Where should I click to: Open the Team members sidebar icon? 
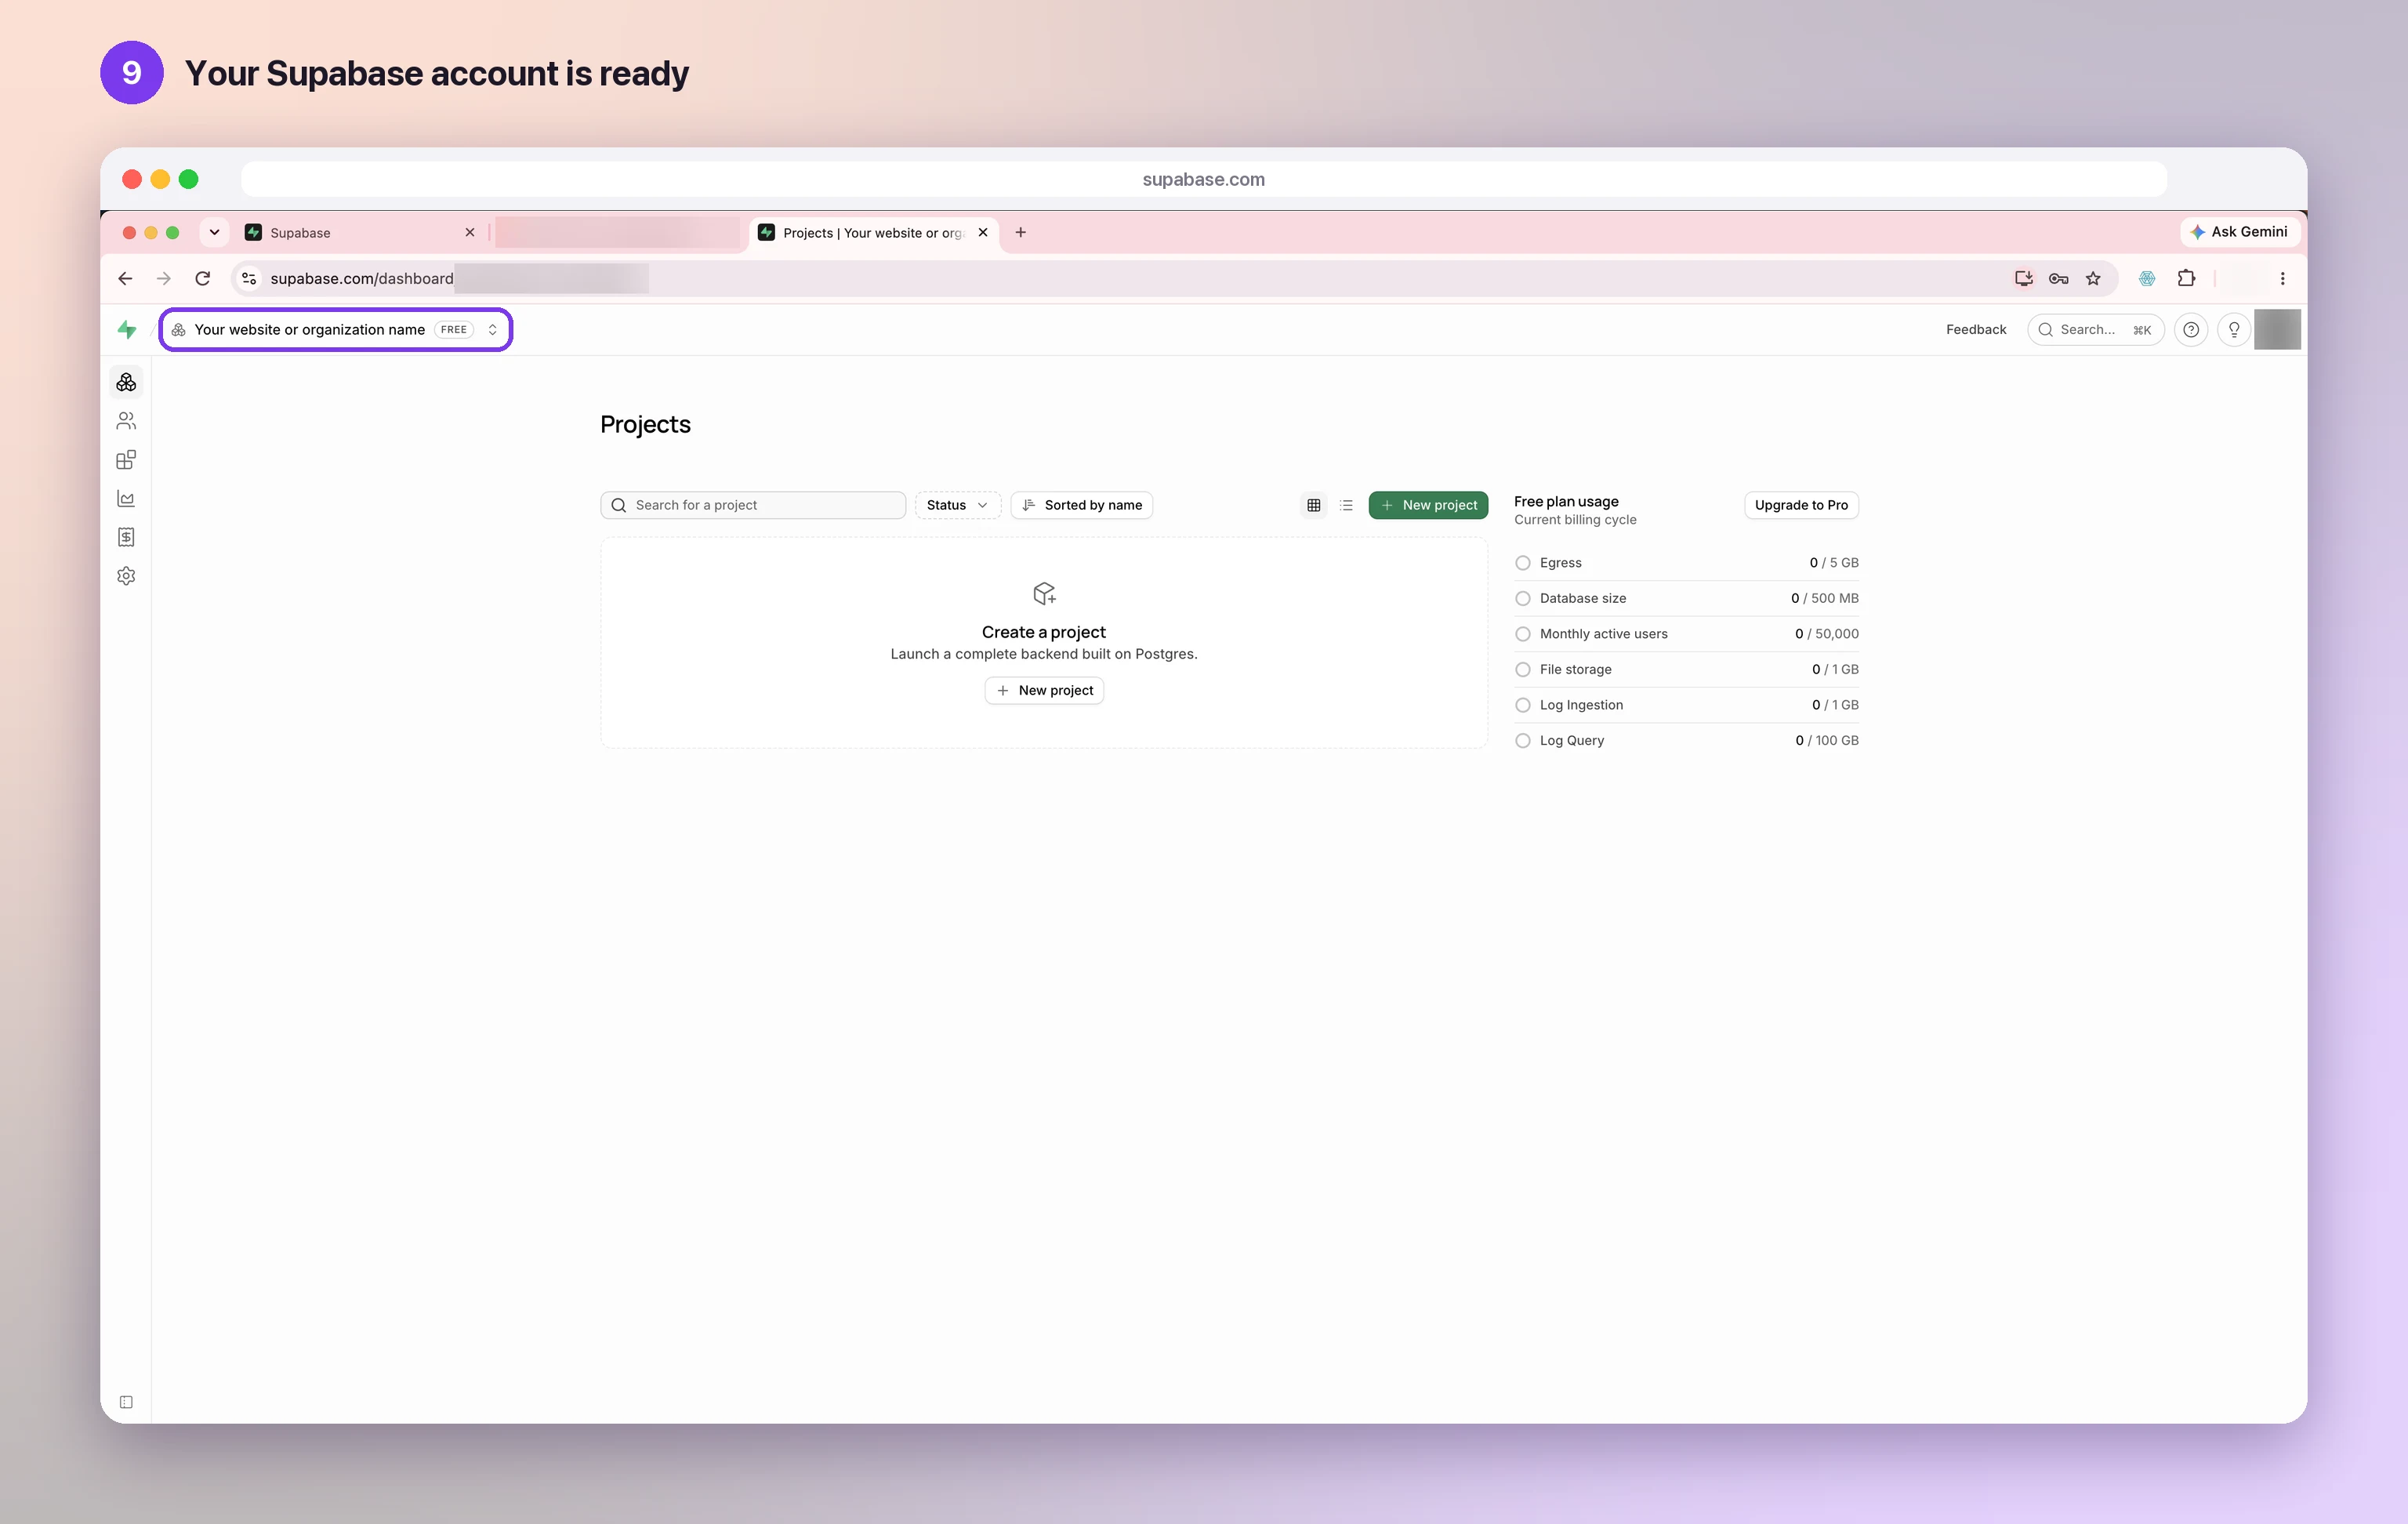click(x=126, y=421)
